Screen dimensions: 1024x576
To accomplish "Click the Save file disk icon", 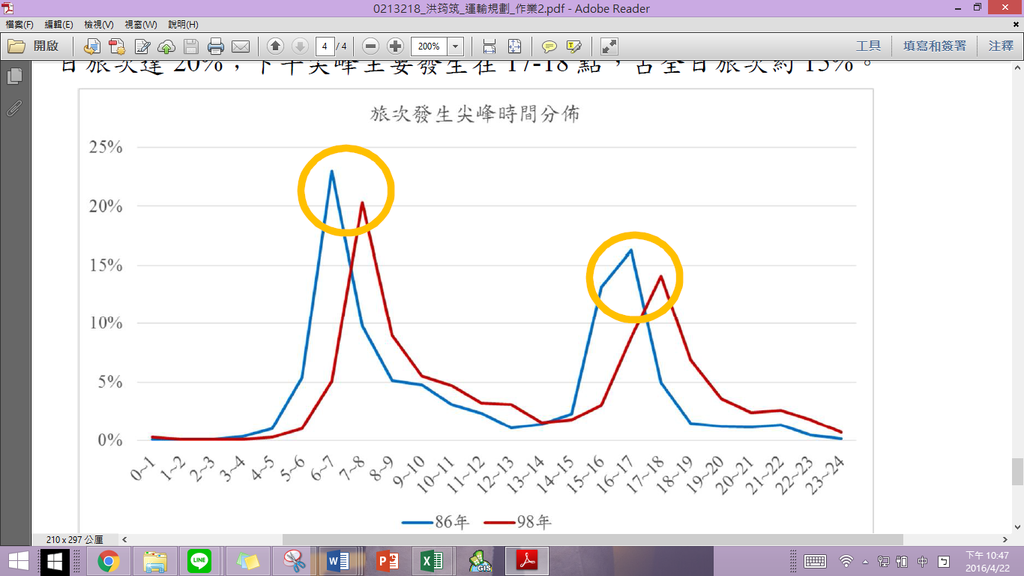I will pyautogui.click(x=191, y=45).
